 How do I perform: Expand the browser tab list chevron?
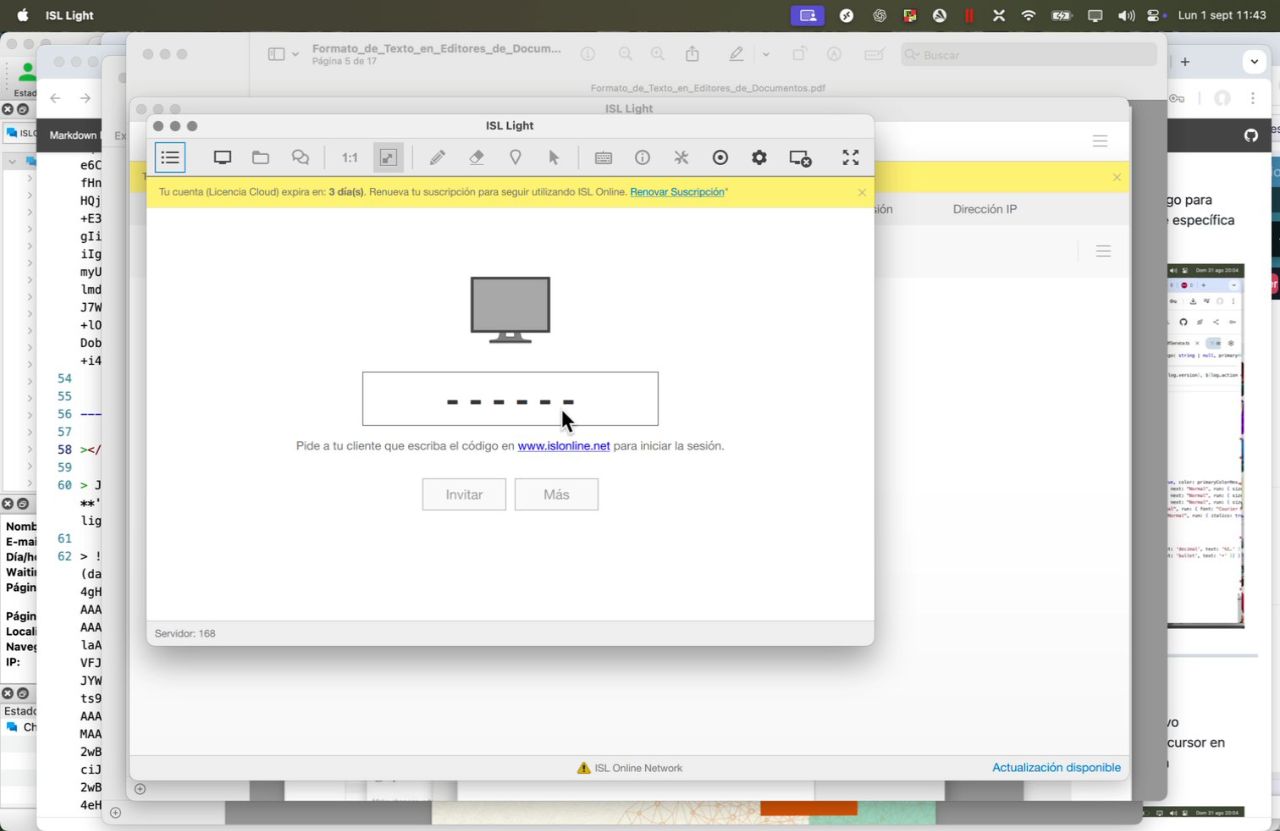click(x=1254, y=62)
